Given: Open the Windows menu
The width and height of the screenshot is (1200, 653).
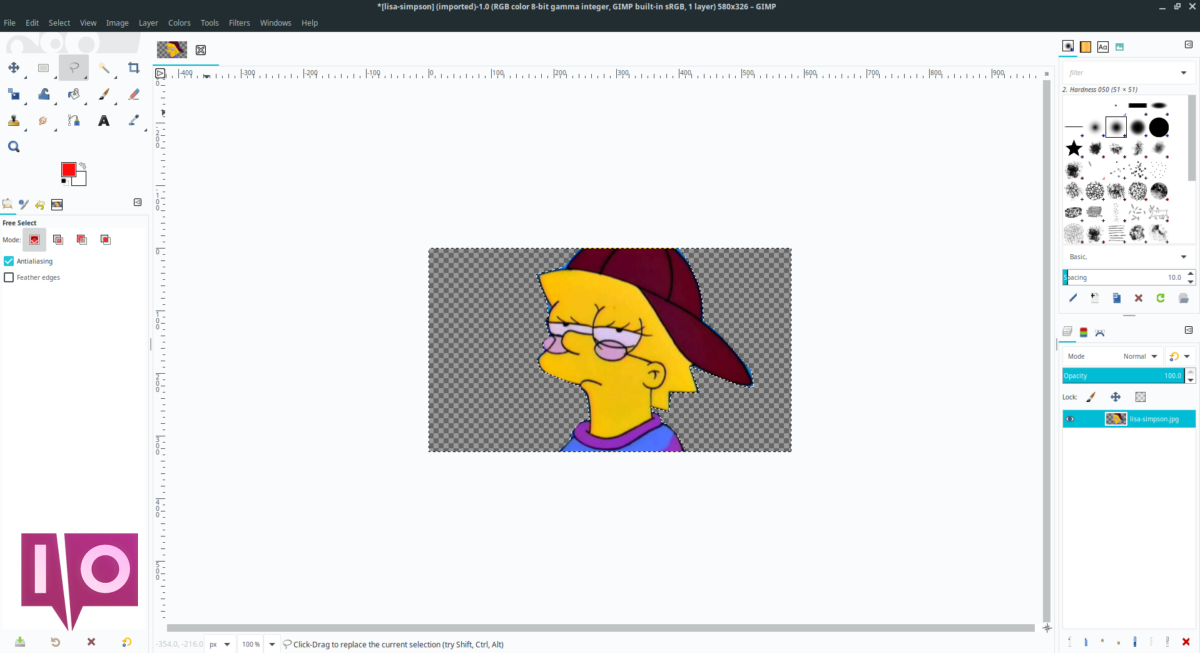Looking at the screenshot, I should coord(275,22).
